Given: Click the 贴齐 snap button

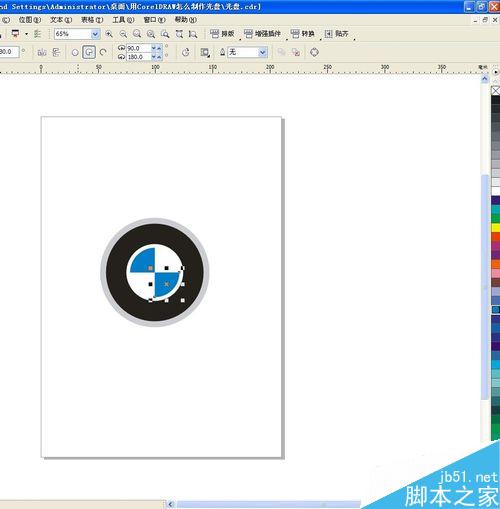Looking at the screenshot, I should point(336,34).
